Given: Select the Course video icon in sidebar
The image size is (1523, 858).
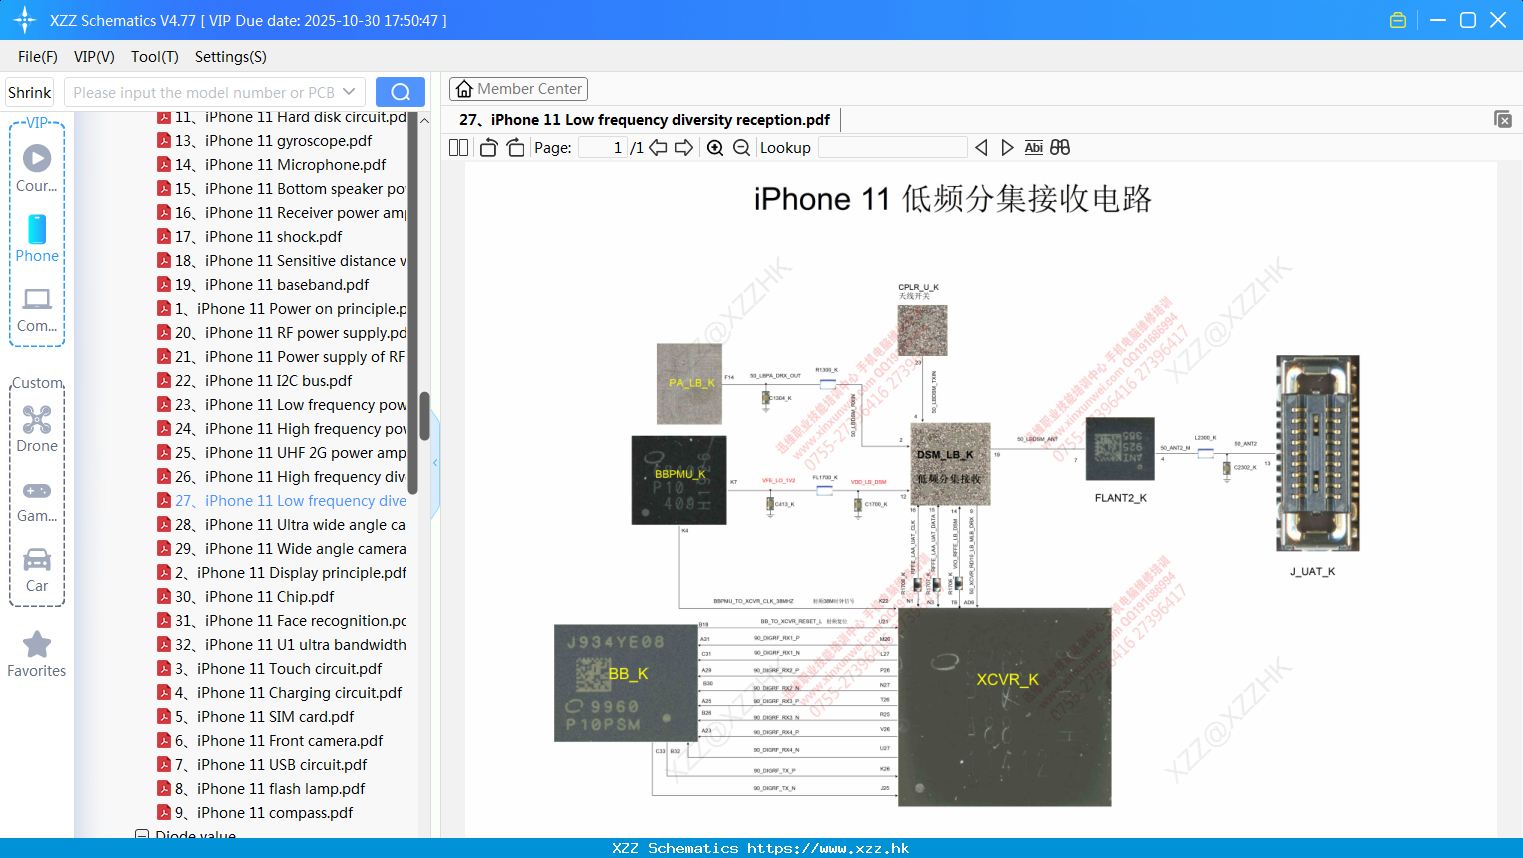Looking at the screenshot, I should 37,168.
